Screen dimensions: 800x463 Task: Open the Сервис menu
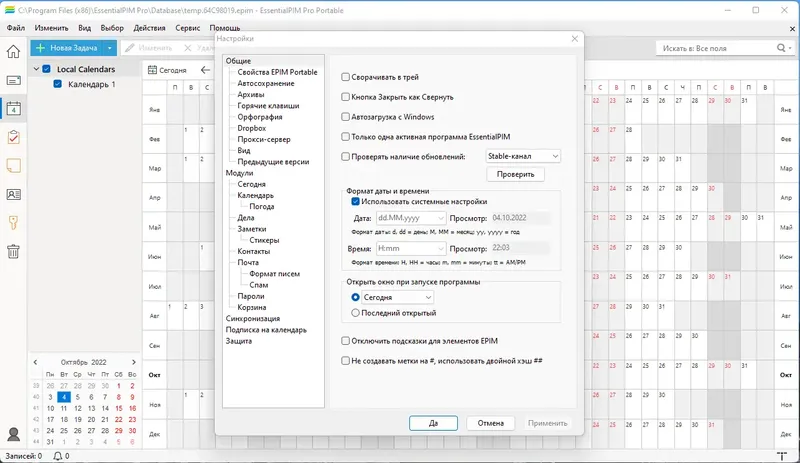point(188,28)
